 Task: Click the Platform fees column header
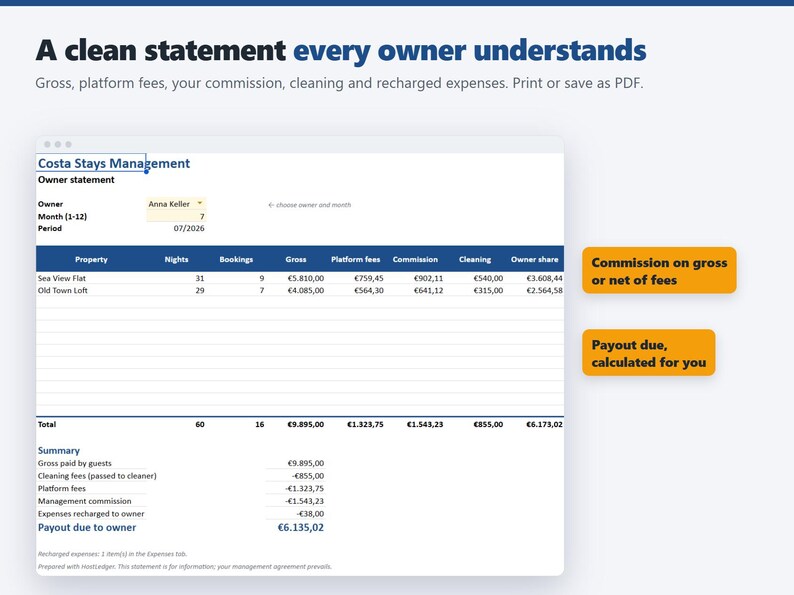[x=355, y=259]
